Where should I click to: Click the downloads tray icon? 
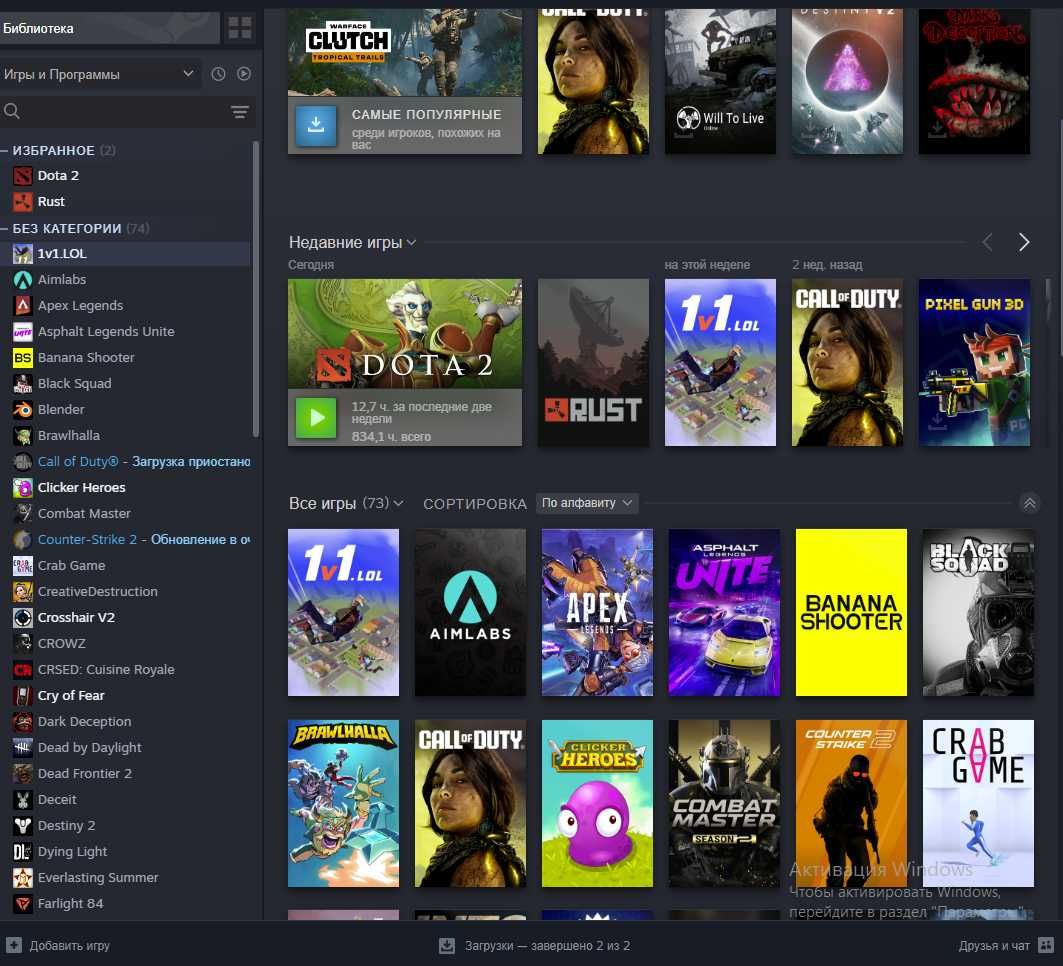[447, 946]
